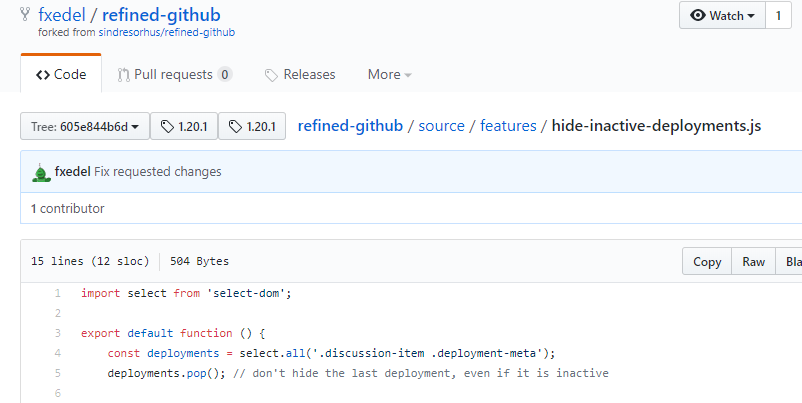This screenshot has height=403, width=802.
Task: Click the code brackets icon
Action: [43, 75]
